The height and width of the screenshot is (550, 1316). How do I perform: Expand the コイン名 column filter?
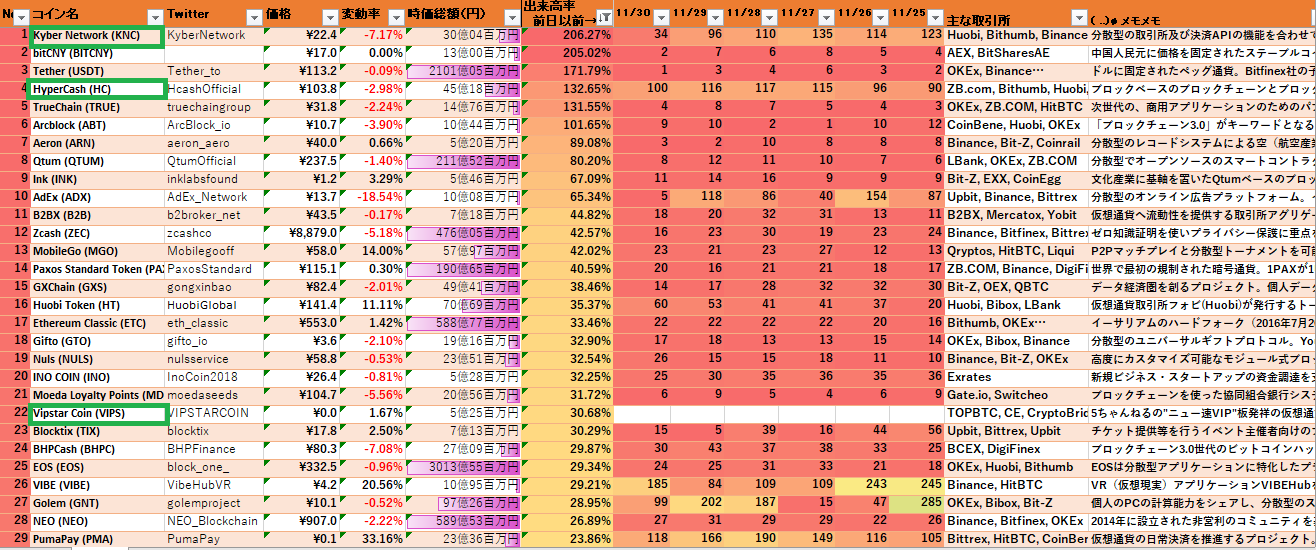coord(154,17)
